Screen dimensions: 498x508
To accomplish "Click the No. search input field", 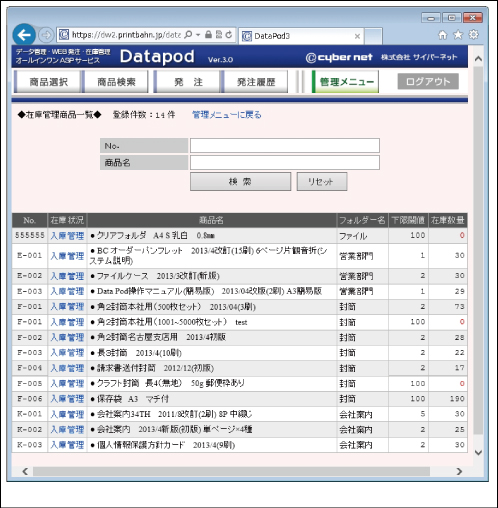I will click(x=285, y=146).
